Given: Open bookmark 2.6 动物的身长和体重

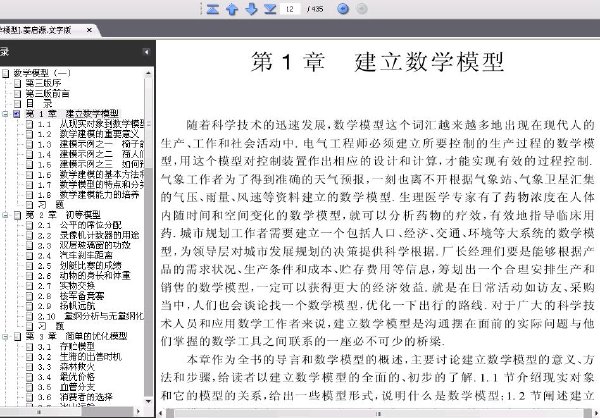Looking at the screenshot, I should [x=84, y=276].
